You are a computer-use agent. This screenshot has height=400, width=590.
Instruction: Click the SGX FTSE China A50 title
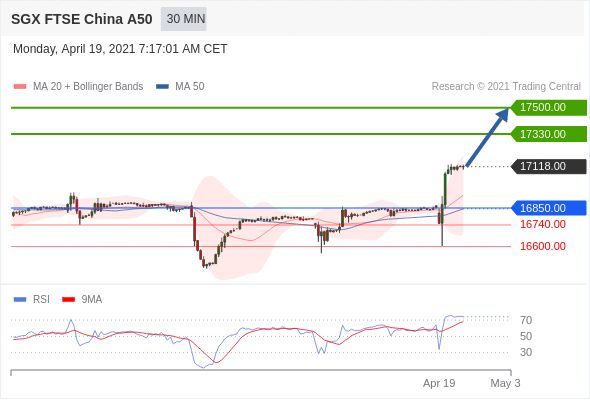click(82, 19)
